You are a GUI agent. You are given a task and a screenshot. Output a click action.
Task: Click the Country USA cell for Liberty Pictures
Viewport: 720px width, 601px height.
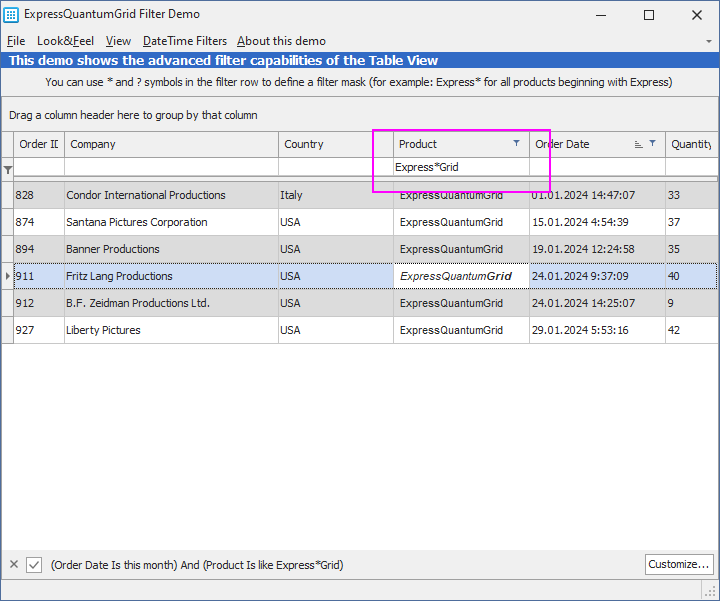(336, 330)
